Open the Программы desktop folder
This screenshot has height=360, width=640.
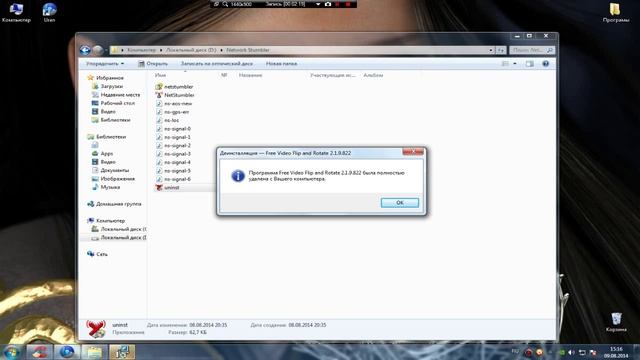click(616, 12)
